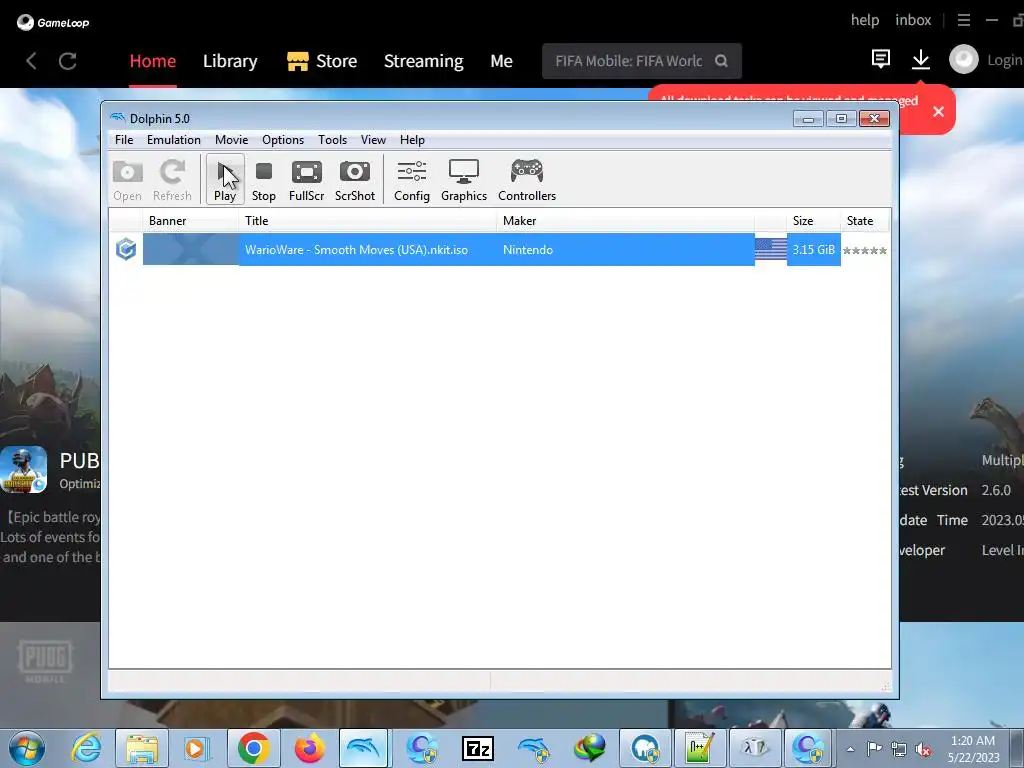Screen dimensions: 1024x768
Task: Click GameLoop user avatar icon
Action: point(963,59)
